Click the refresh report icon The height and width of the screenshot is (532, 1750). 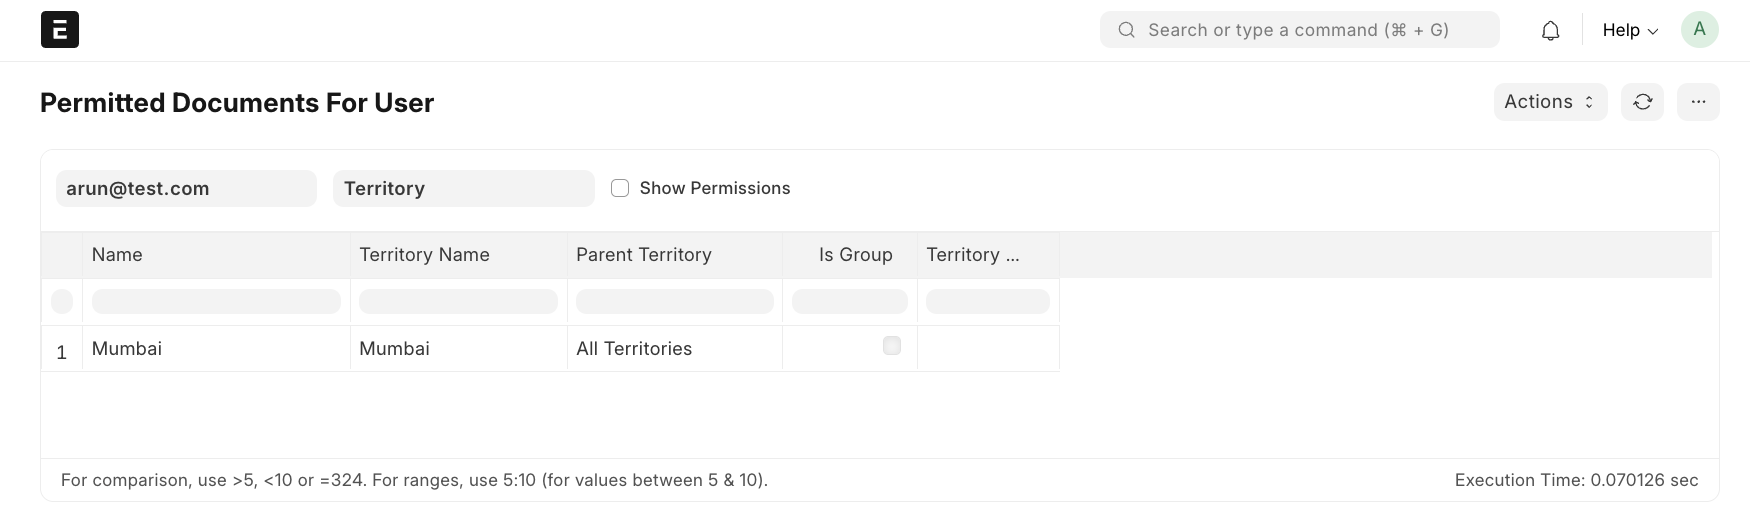pyautogui.click(x=1642, y=102)
